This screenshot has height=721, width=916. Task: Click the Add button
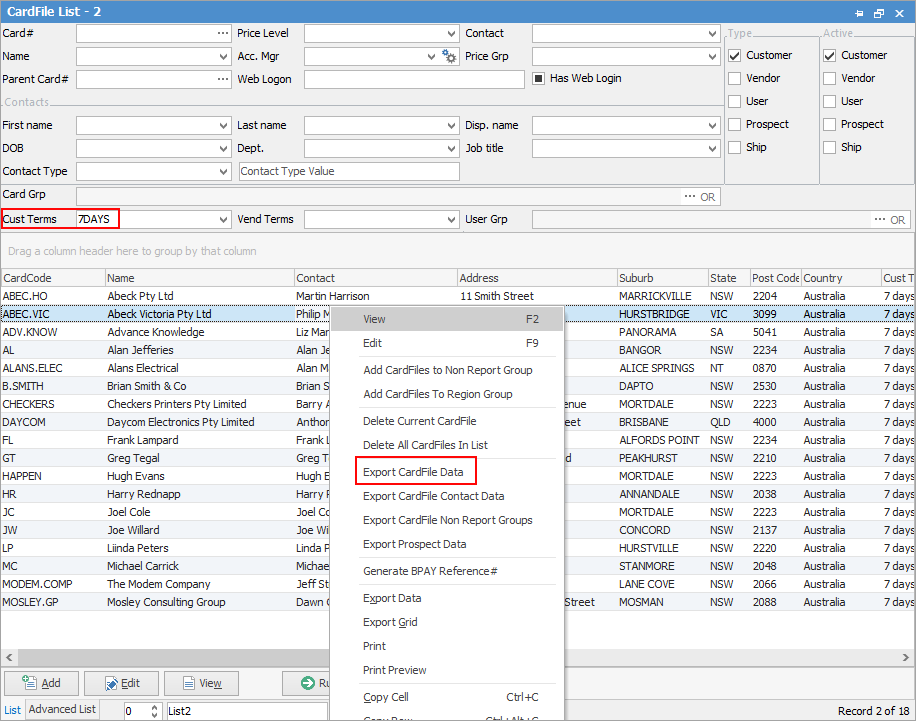click(42, 683)
